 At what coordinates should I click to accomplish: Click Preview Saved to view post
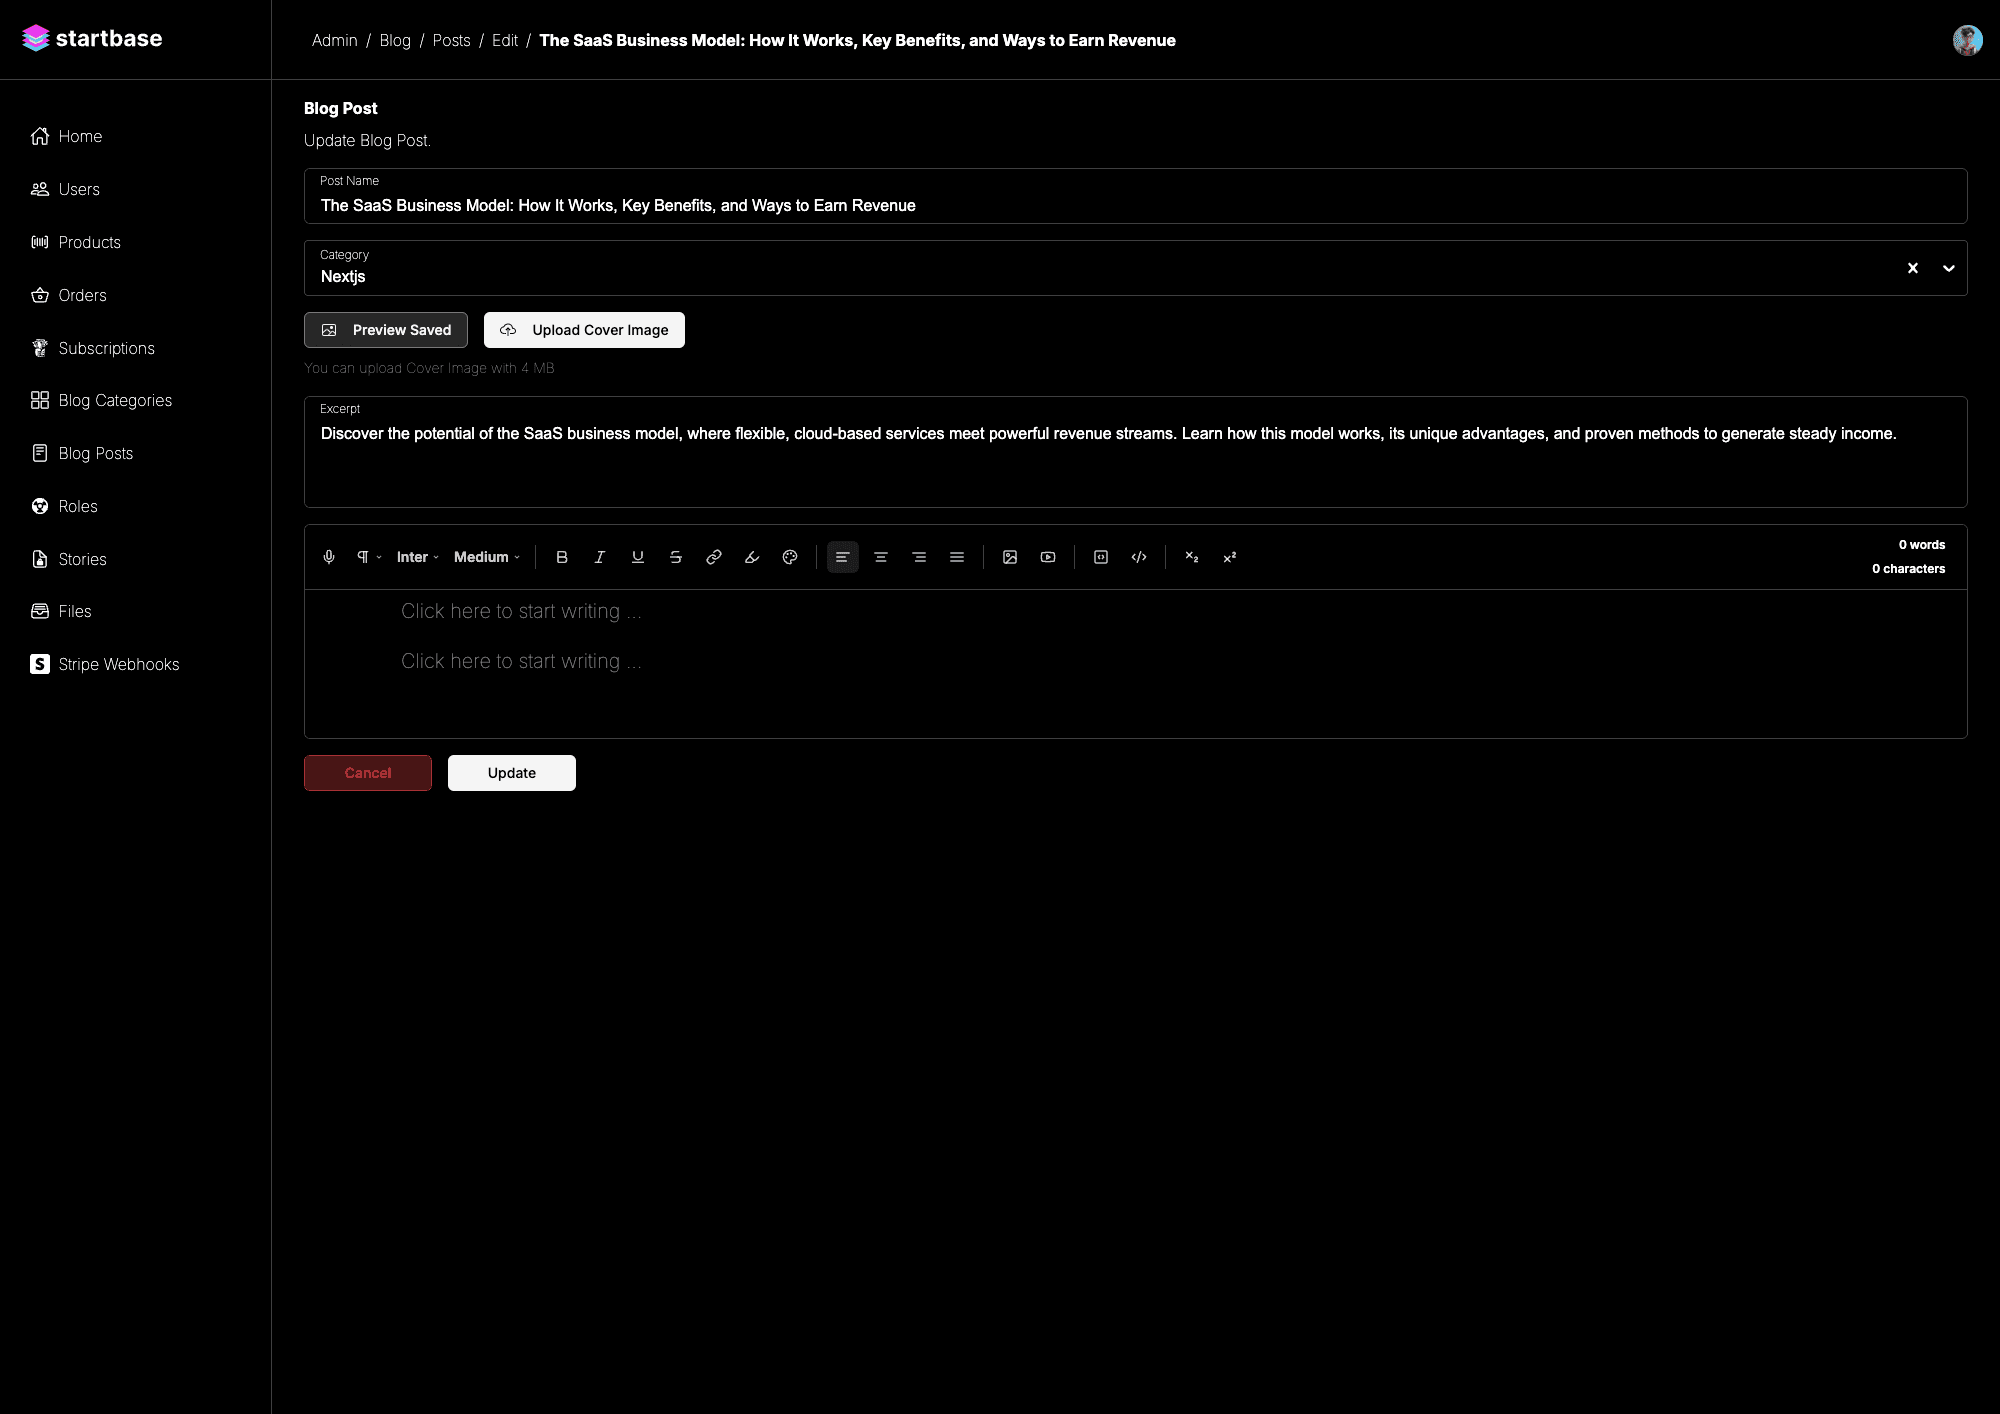[x=386, y=329]
